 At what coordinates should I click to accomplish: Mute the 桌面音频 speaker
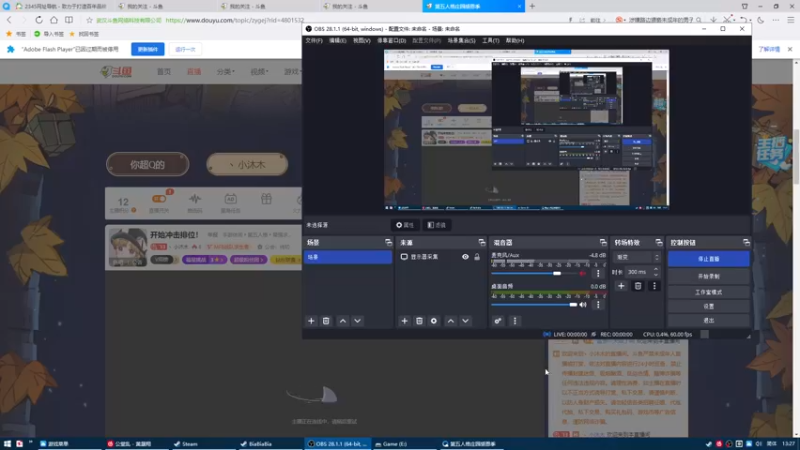point(583,305)
